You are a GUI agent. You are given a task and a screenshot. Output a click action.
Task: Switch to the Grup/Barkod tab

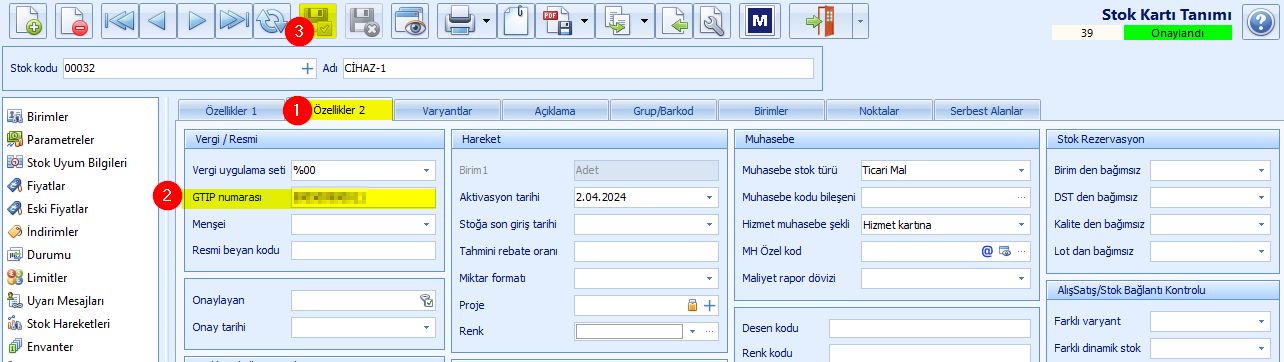tap(663, 111)
